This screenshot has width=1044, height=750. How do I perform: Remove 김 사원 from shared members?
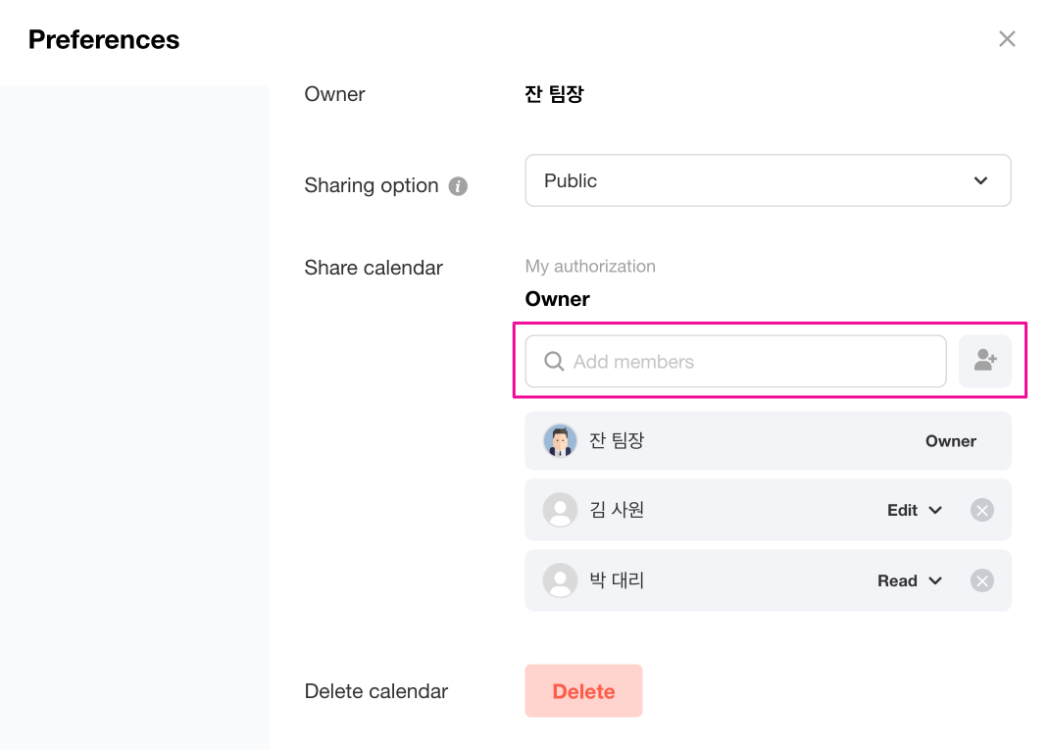click(x=982, y=510)
